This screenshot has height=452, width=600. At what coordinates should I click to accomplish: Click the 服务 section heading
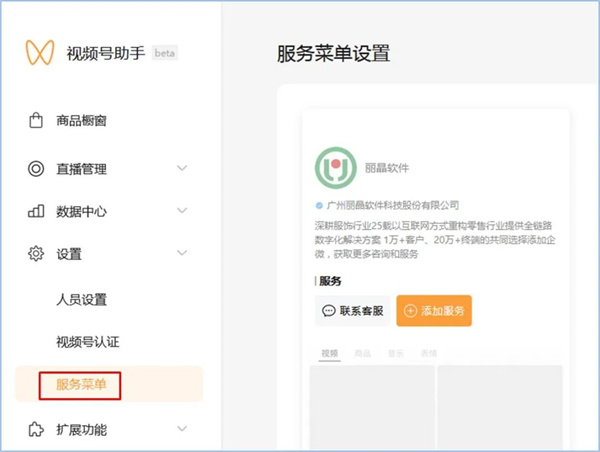tap(330, 281)
